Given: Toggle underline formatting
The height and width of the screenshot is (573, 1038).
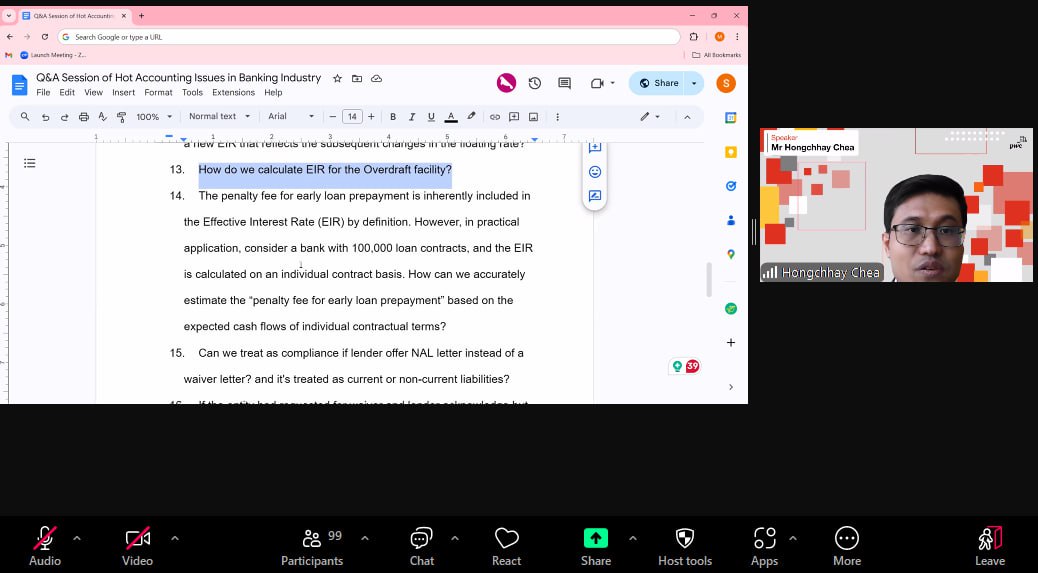Looking at the screenshot, I should (x=431, y=117).
